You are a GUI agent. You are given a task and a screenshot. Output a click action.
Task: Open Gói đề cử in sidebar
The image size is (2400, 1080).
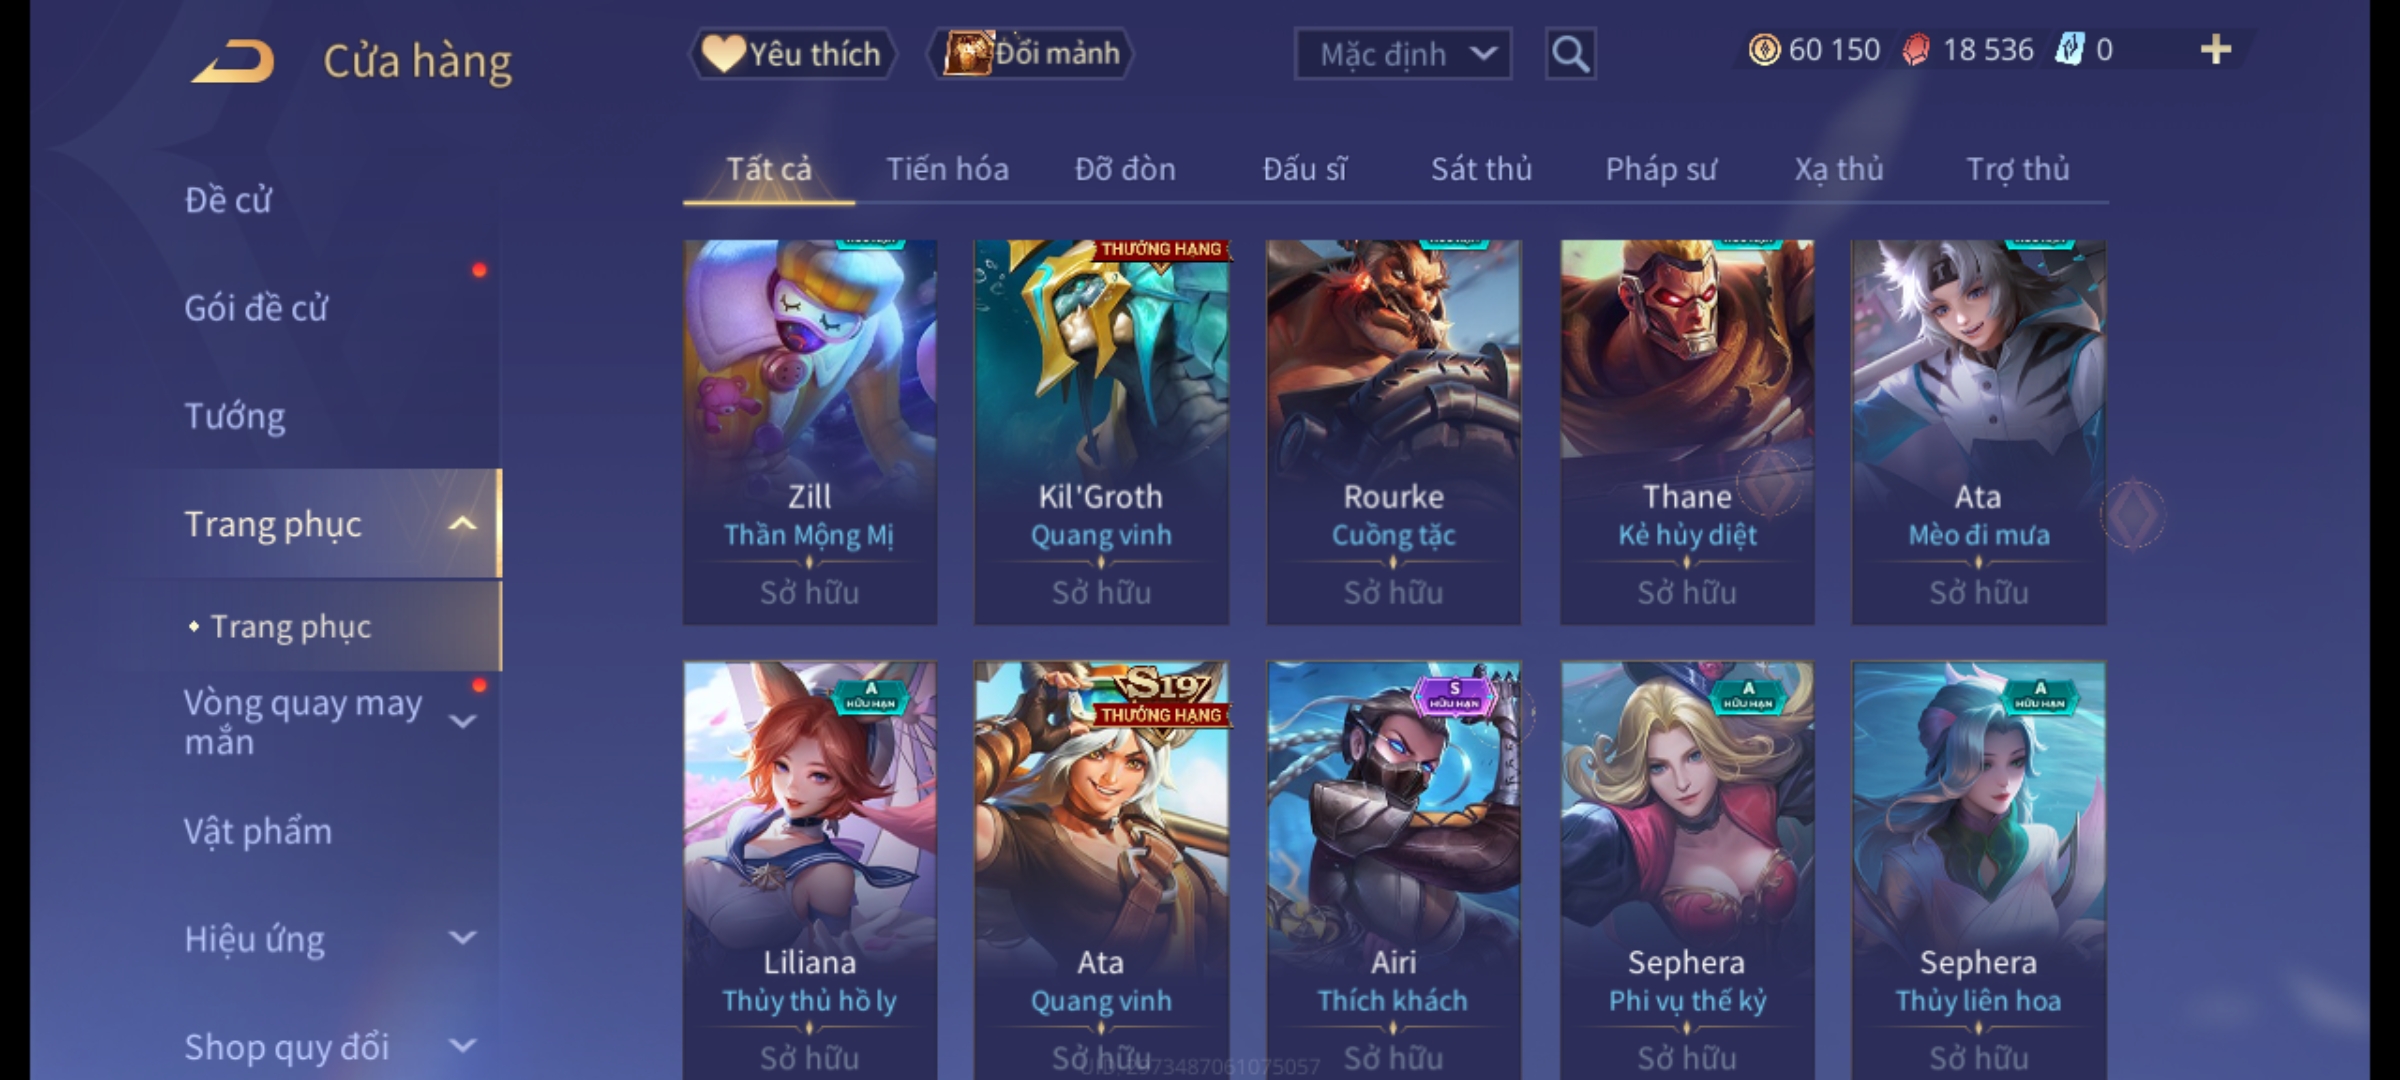[256, 308]
